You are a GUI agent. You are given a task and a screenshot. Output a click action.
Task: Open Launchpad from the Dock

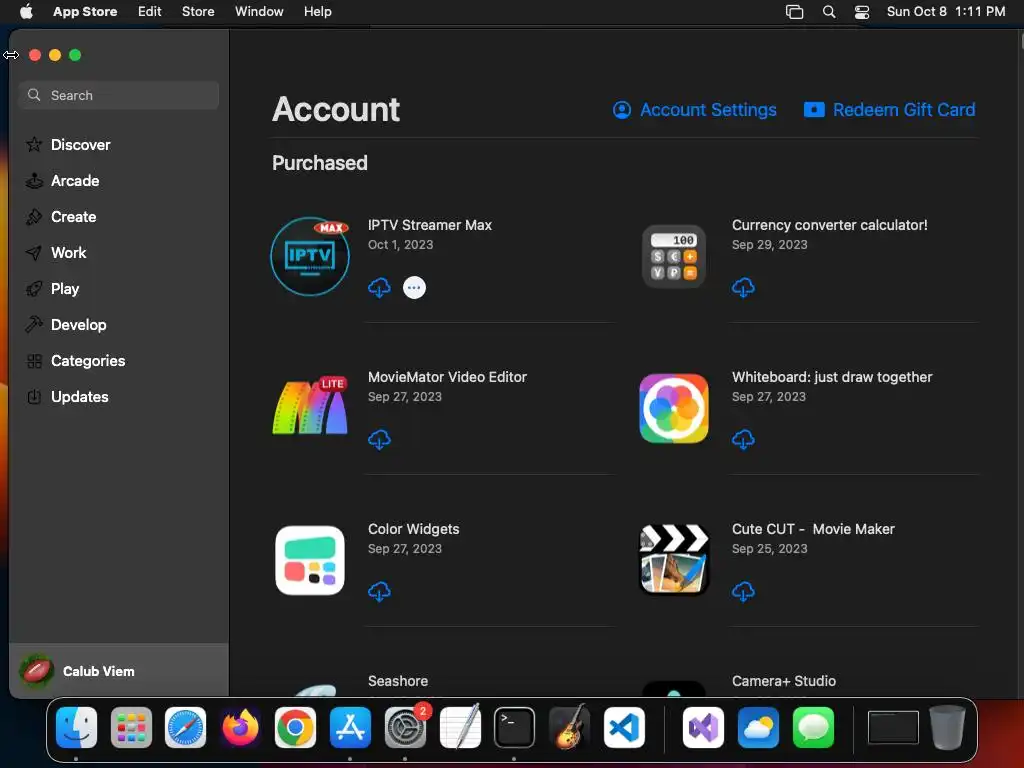pos(131,727)
